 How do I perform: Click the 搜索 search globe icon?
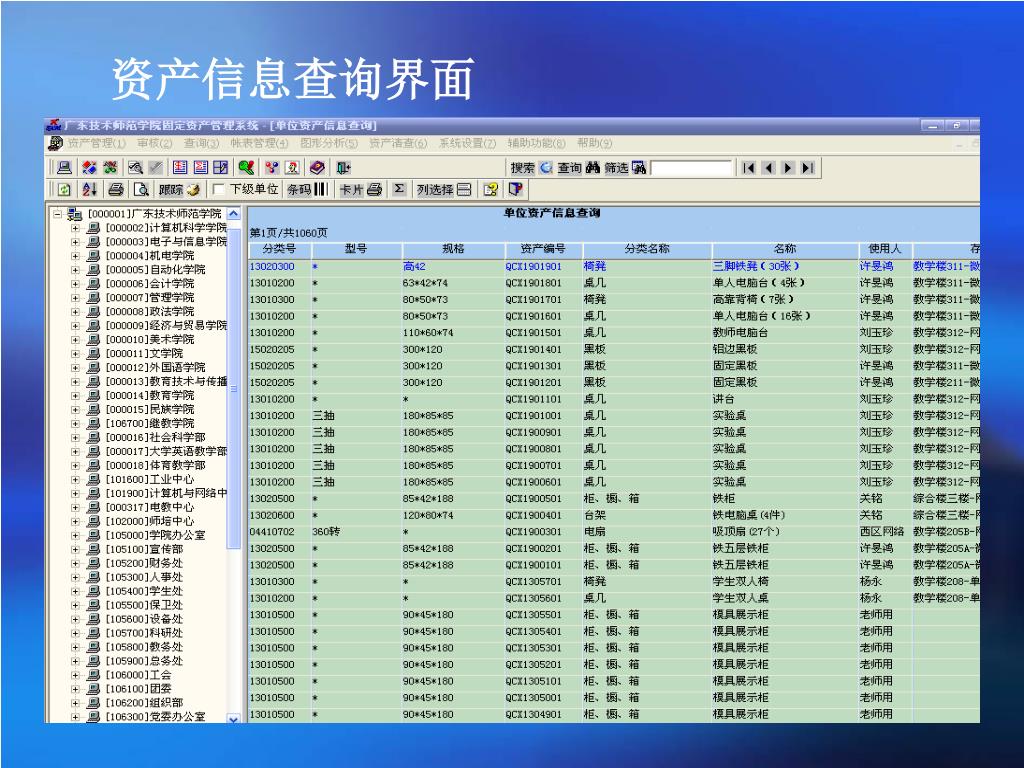click(545, 168)
